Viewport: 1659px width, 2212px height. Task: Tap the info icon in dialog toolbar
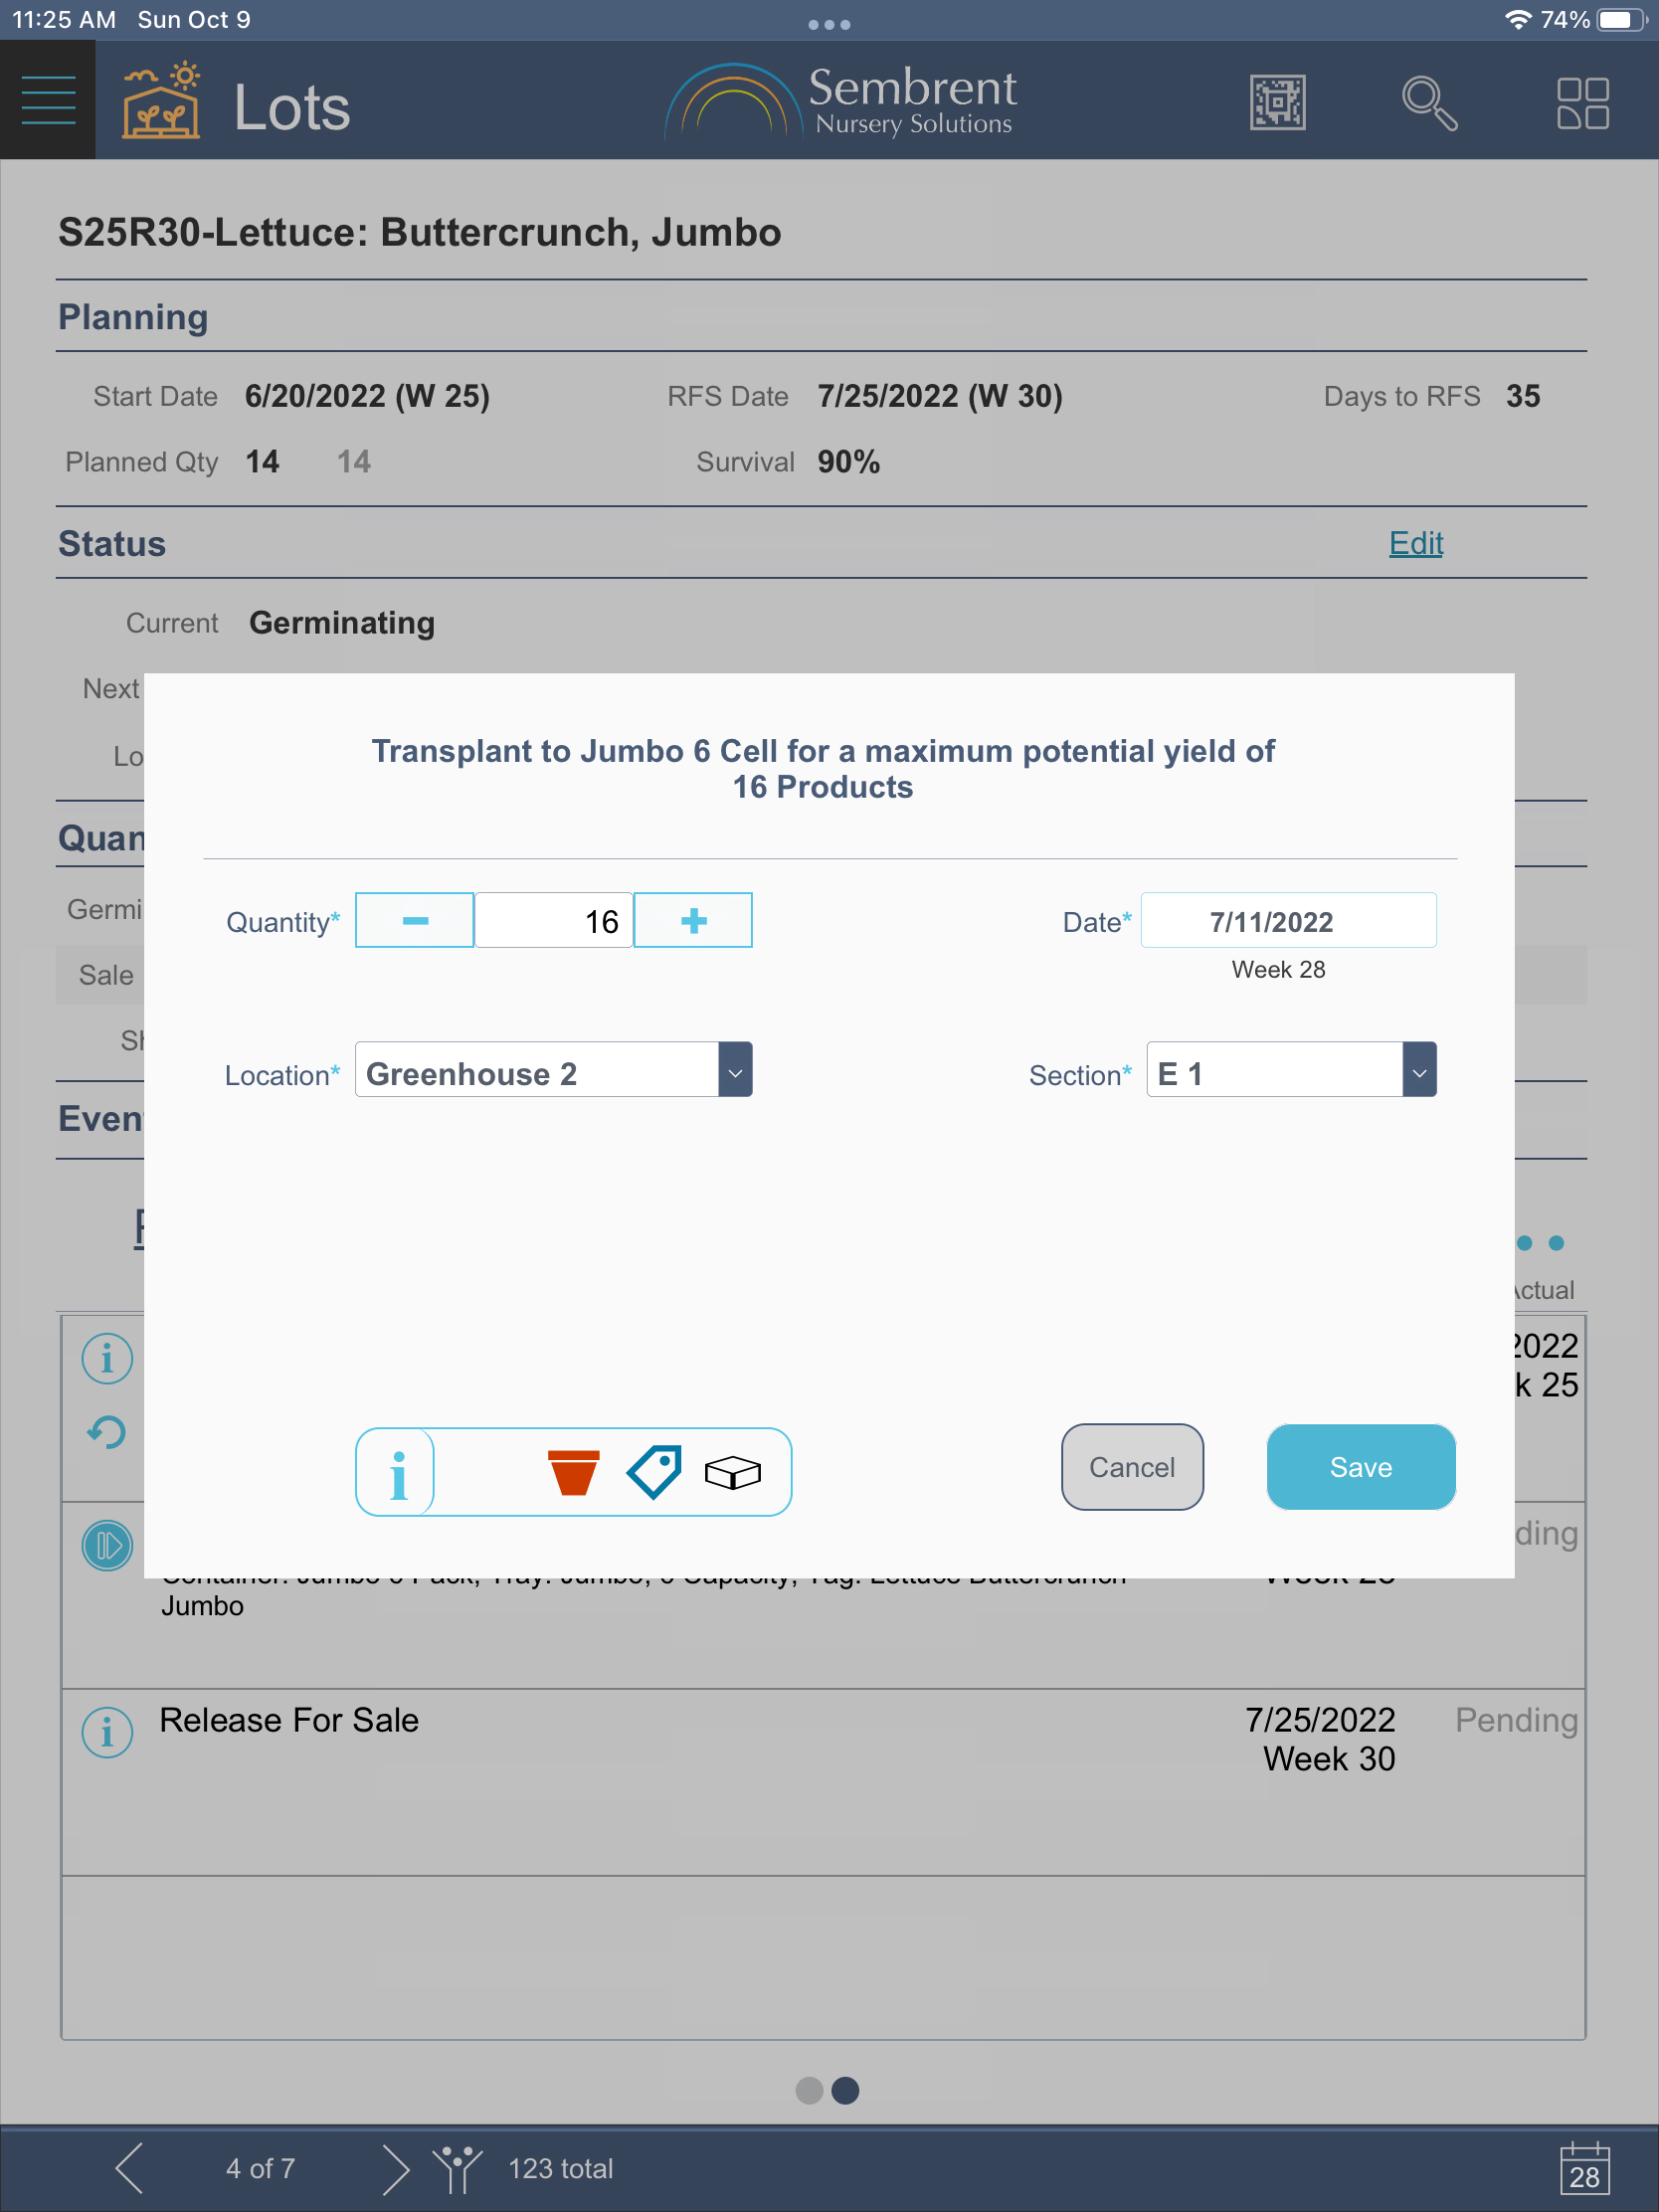pos(397,1472)
